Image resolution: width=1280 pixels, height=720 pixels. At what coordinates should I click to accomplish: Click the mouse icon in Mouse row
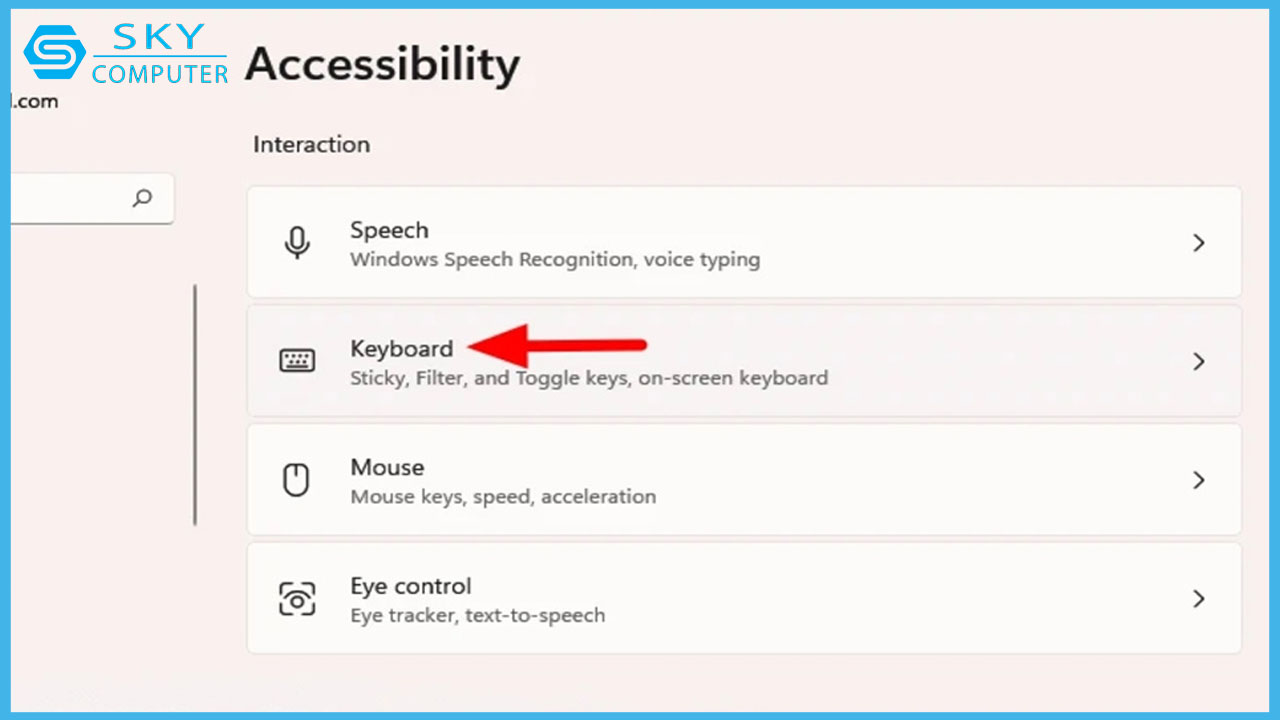click(x=297, y=481)
